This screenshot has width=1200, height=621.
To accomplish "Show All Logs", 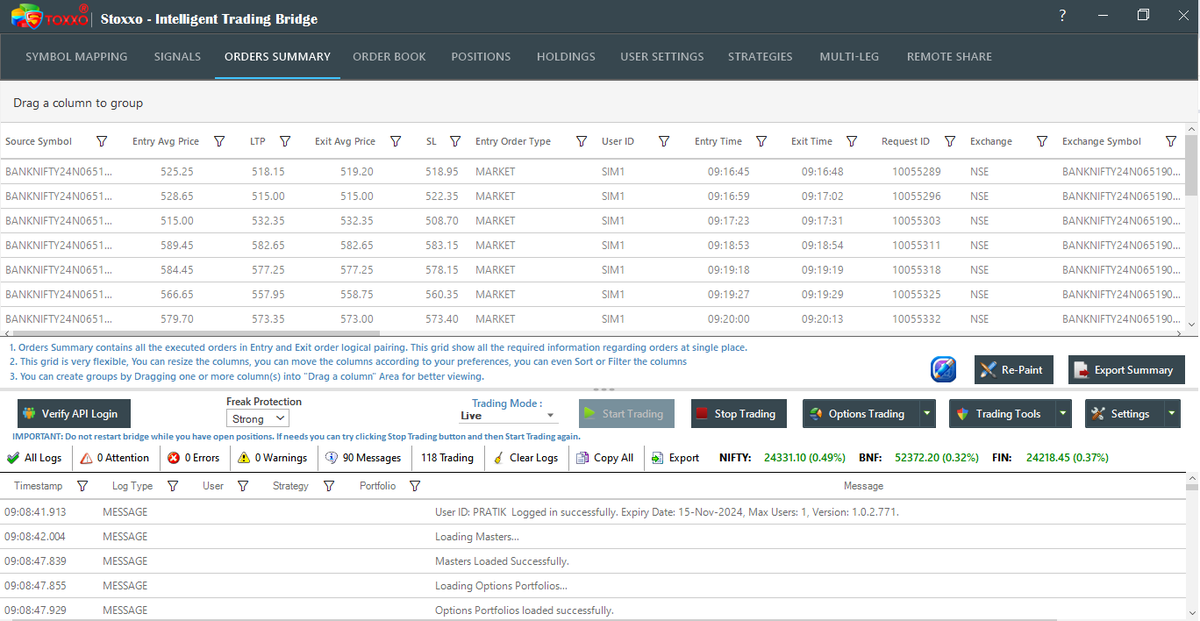I will (x=34, y=458).
